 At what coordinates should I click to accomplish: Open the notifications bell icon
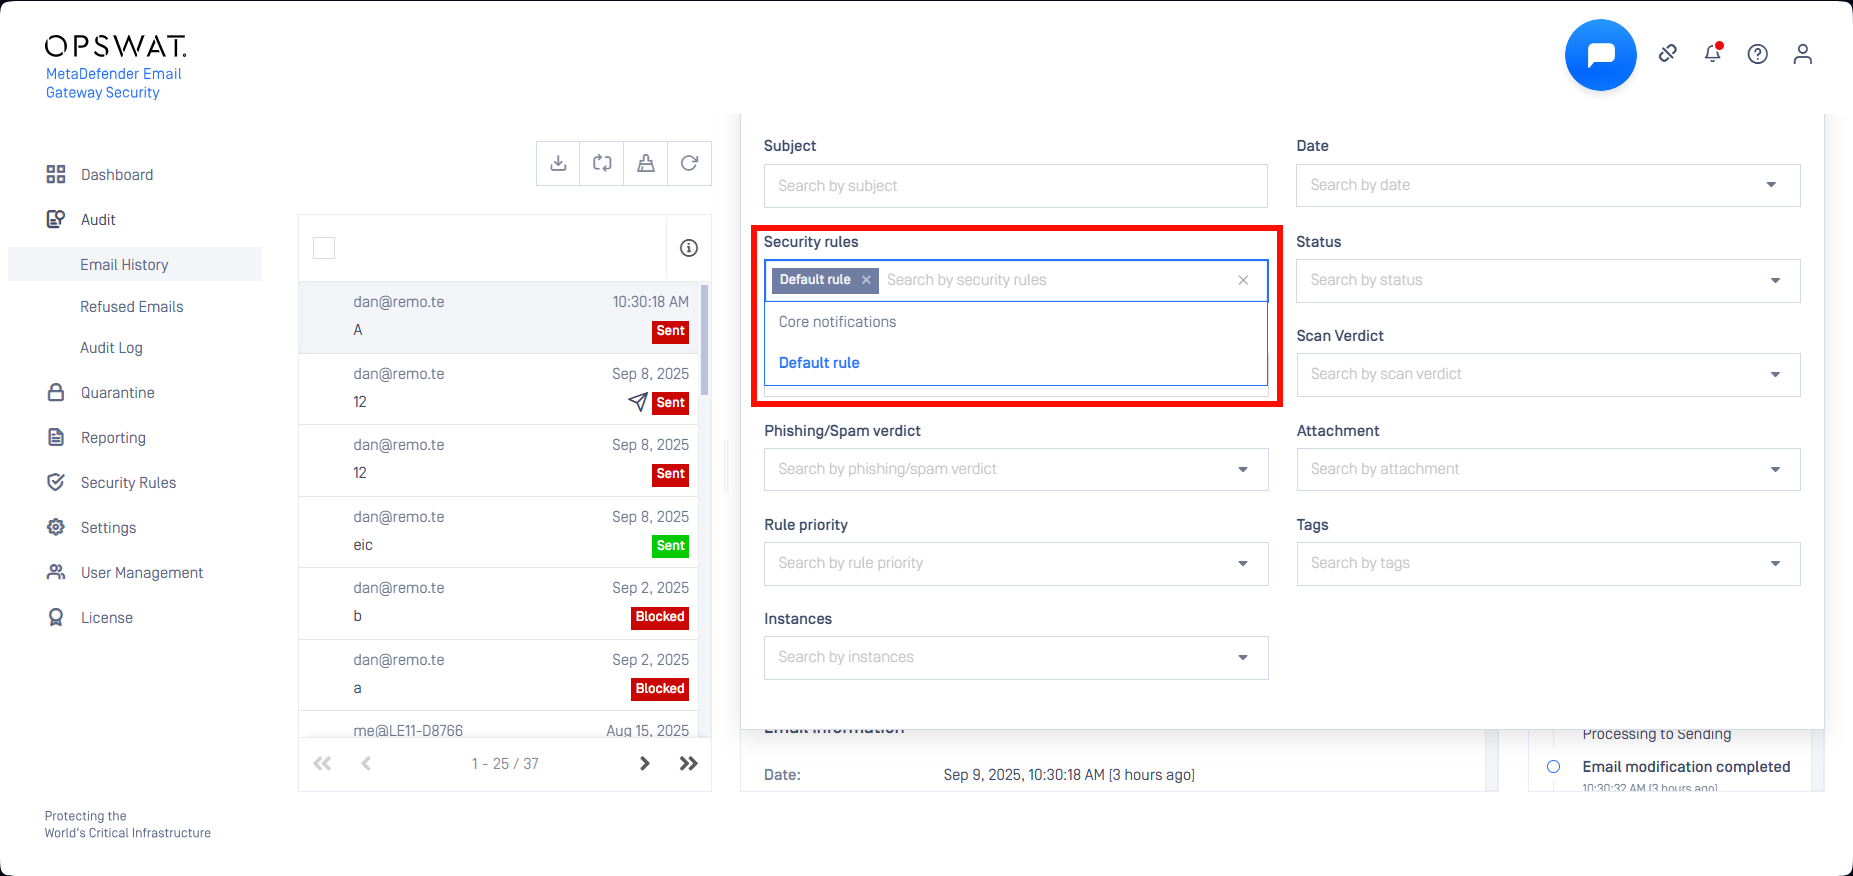pos(1712,54)
